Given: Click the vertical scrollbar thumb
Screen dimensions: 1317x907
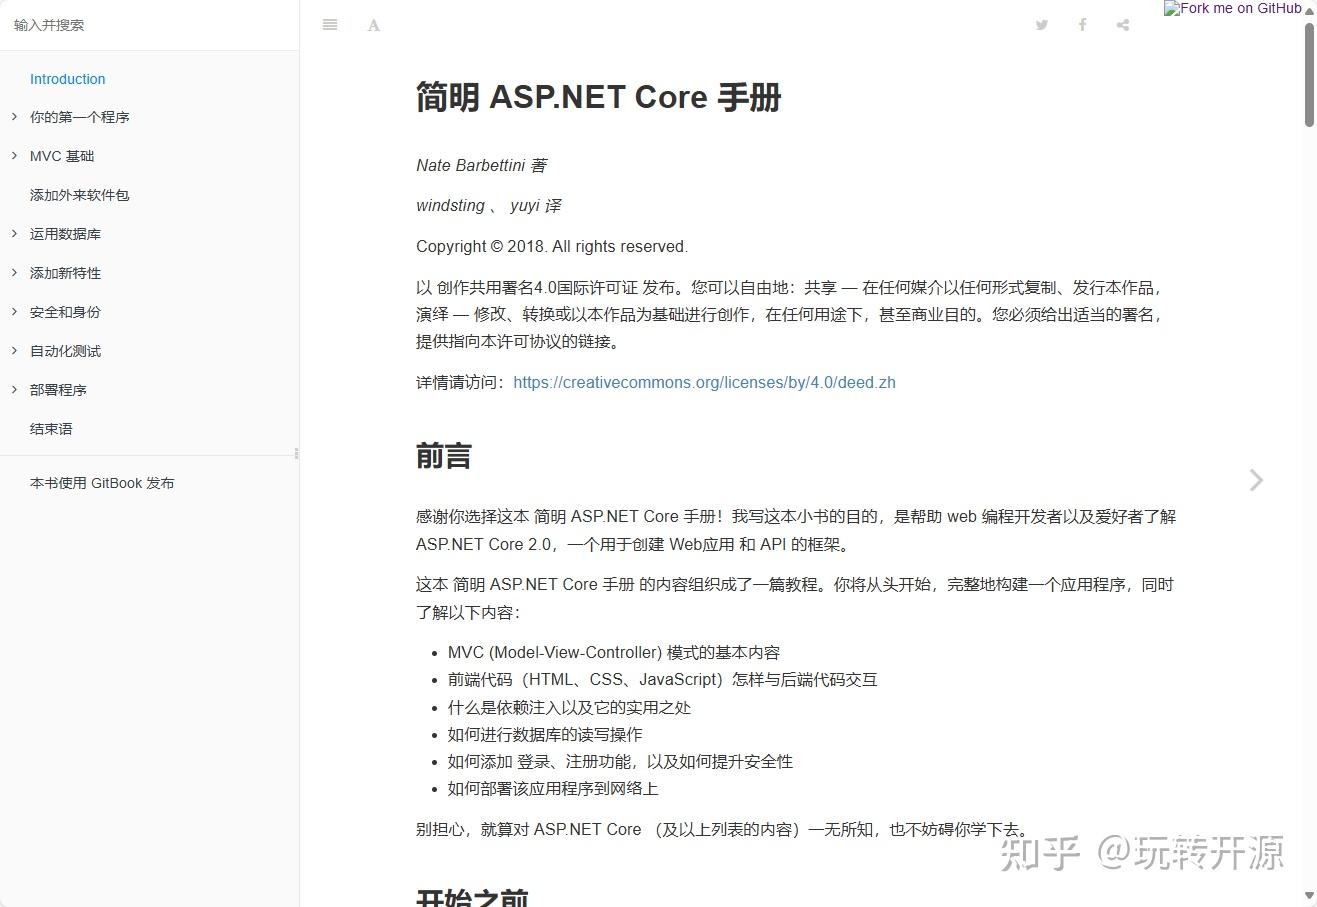Looking at the screenshot, I should pyautogui.click(x=1309, y=75).
